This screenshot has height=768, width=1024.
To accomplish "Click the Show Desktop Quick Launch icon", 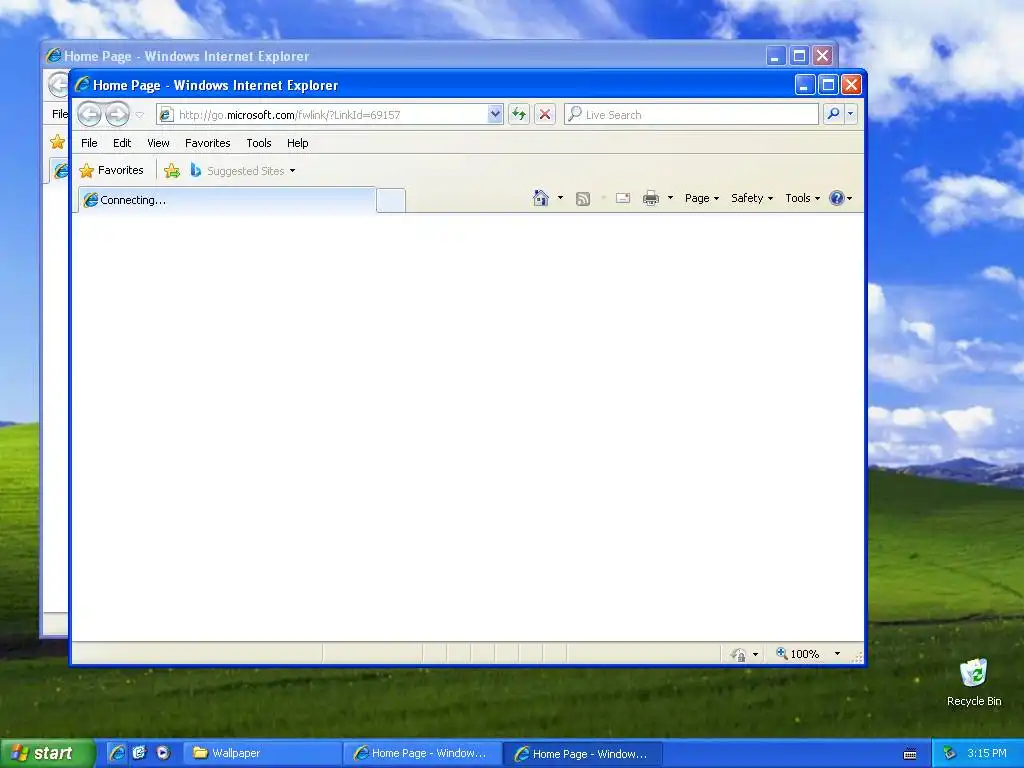I will pyautogui.click(x=139, y=753).
